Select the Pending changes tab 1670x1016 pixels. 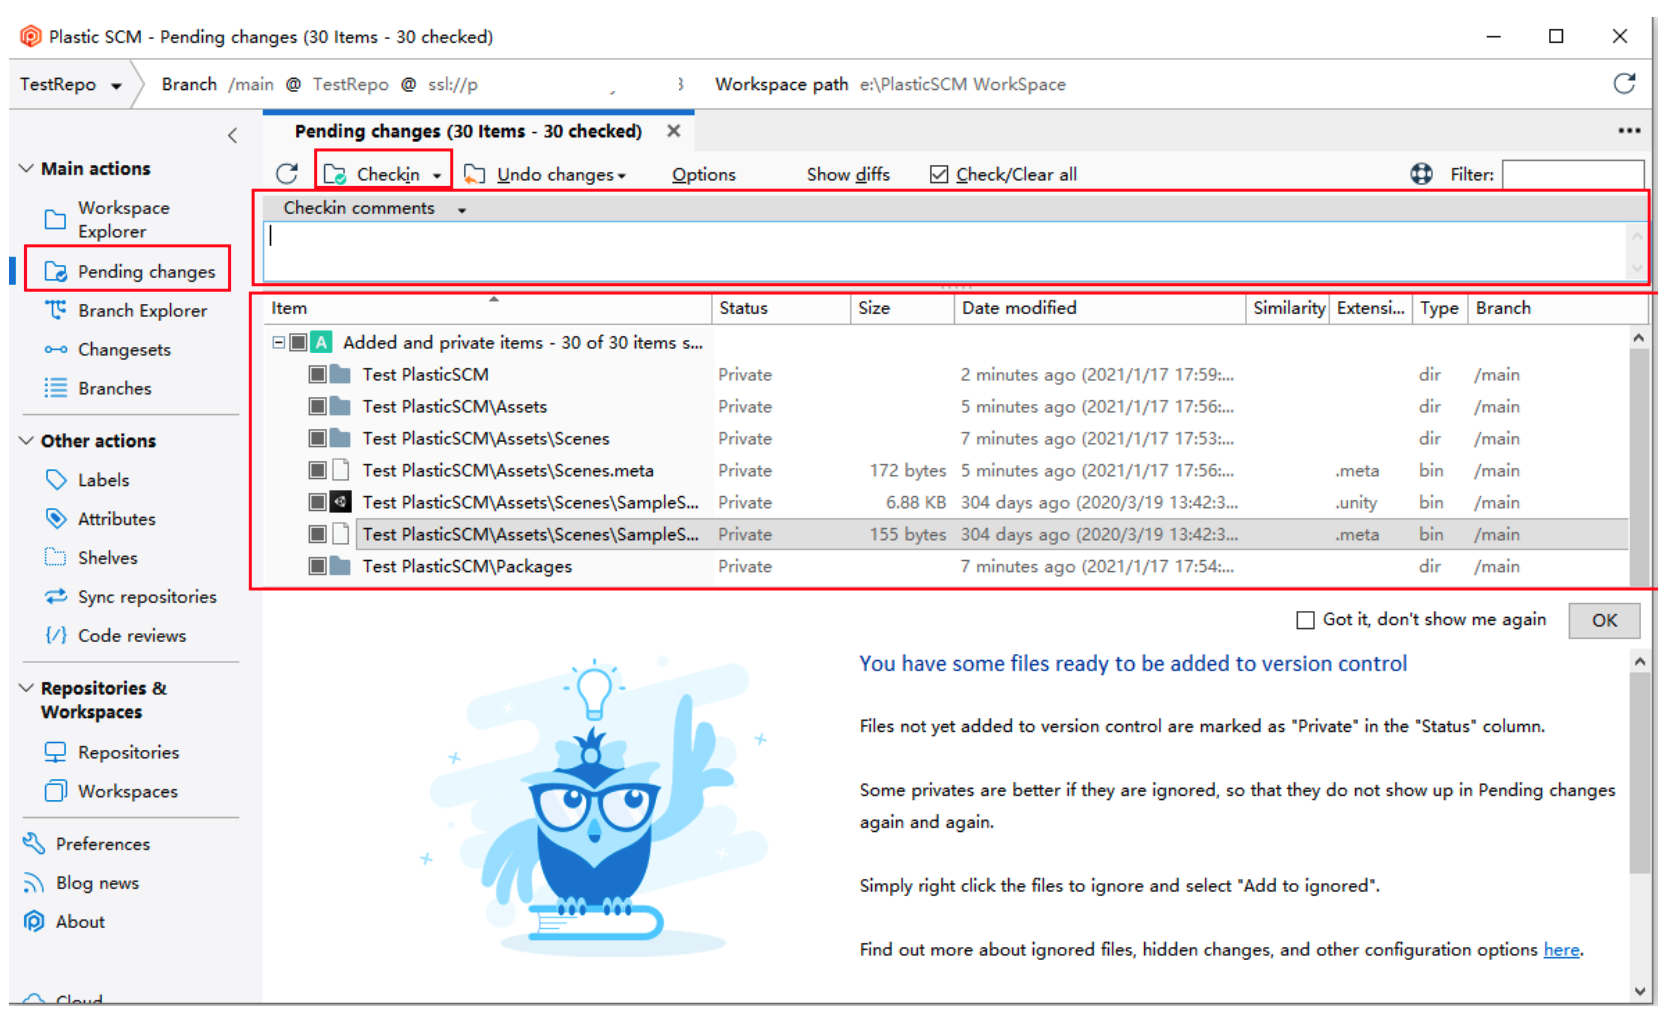point(468,131)
